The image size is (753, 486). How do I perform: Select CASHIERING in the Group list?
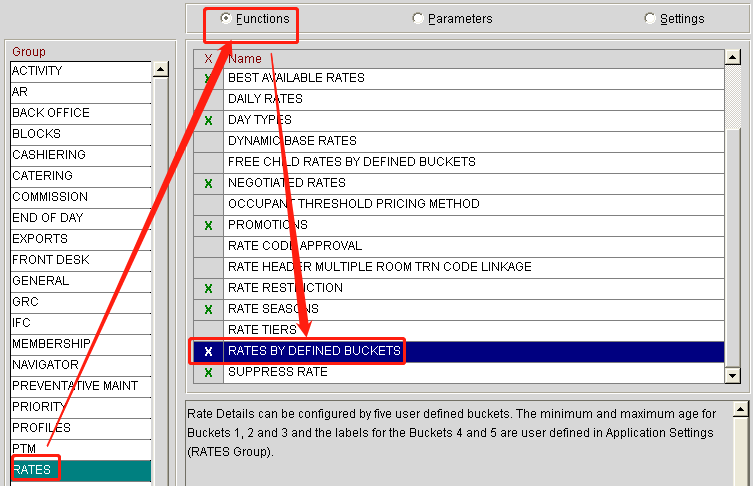[x=48, y=155]
